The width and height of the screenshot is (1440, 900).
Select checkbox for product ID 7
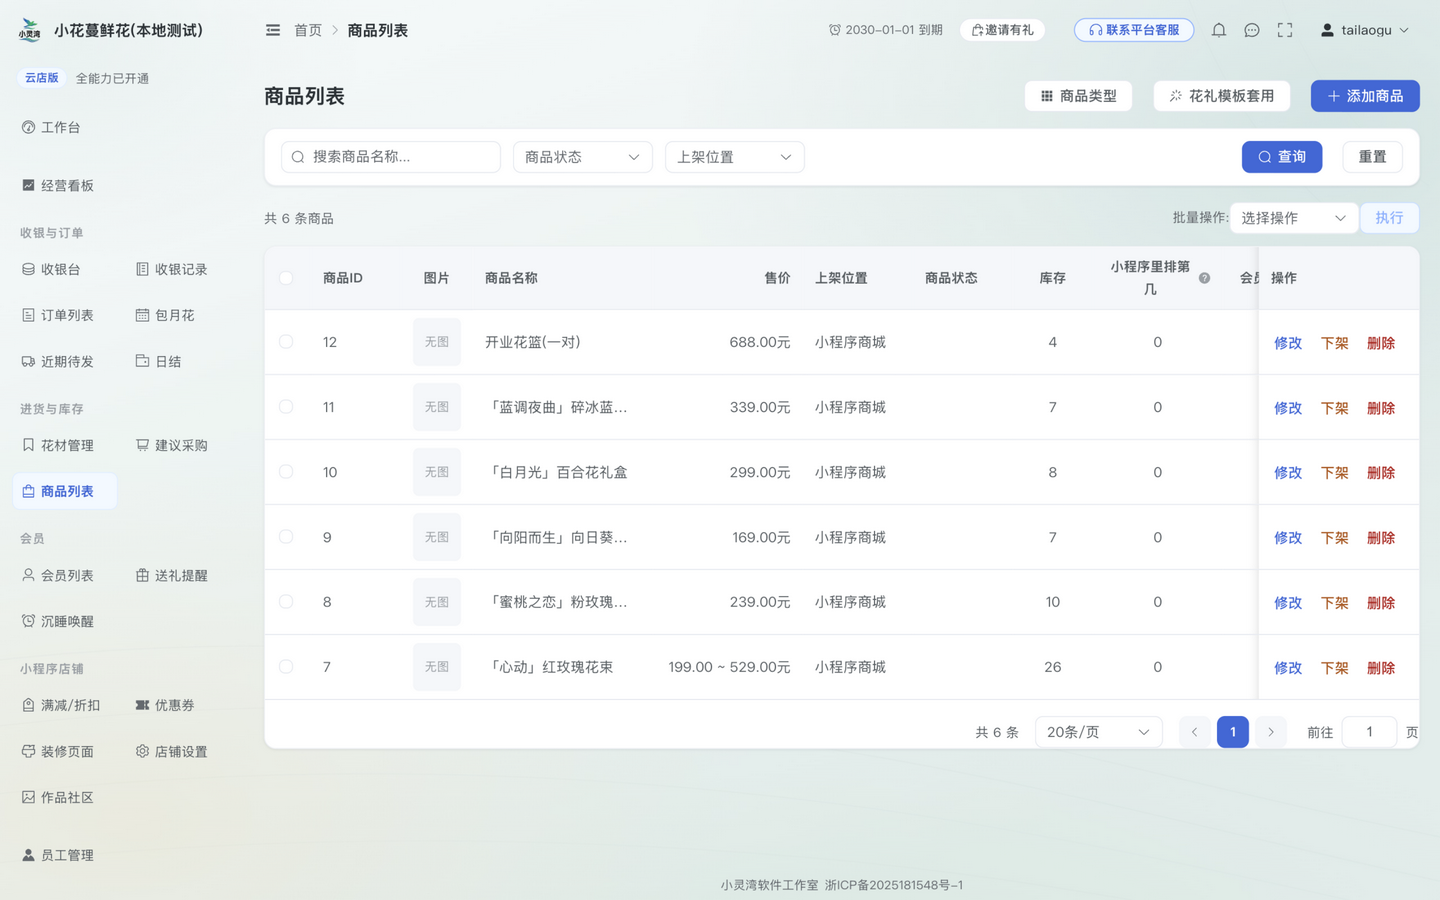point(286,667)
